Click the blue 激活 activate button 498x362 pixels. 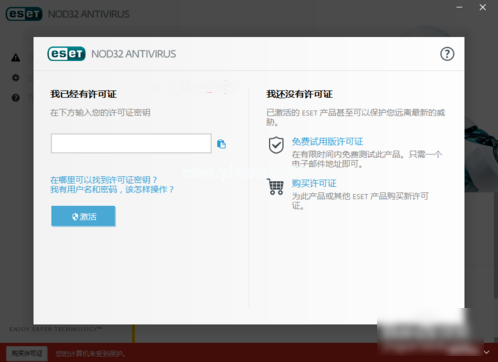coord(83,216)
